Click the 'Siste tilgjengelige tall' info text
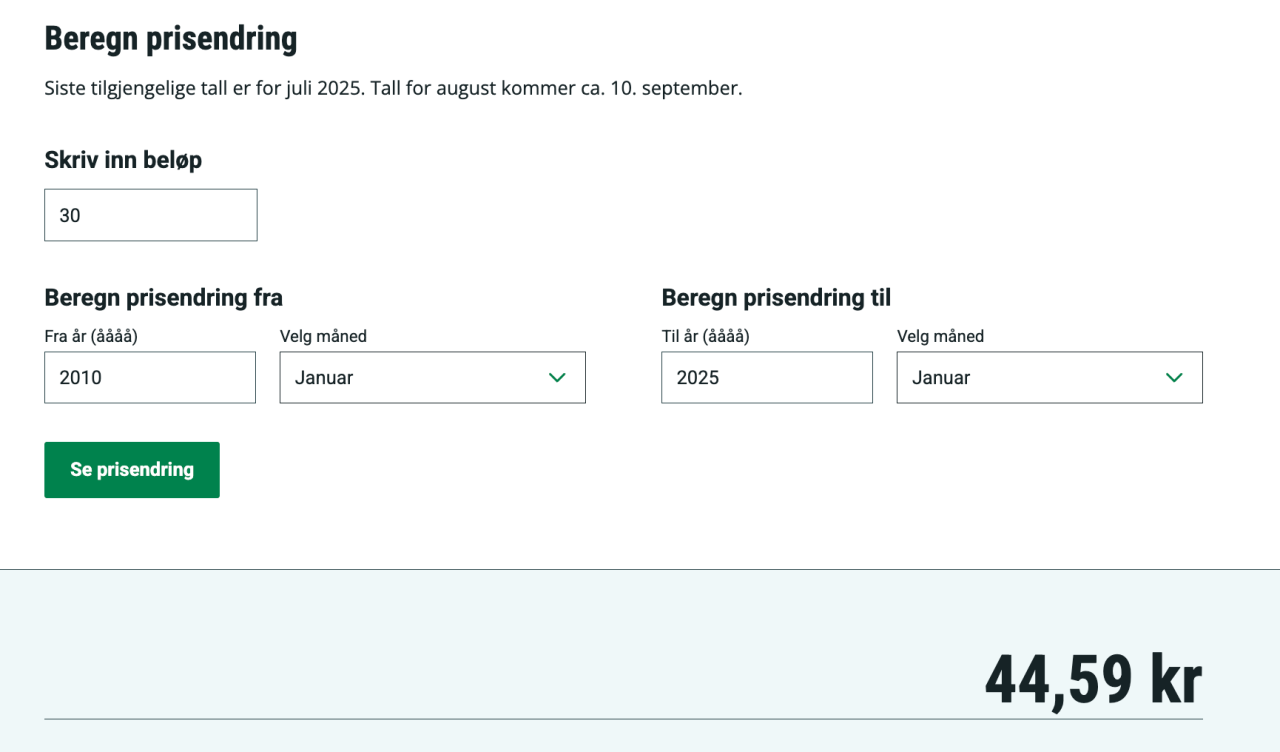 click(393, 88)
